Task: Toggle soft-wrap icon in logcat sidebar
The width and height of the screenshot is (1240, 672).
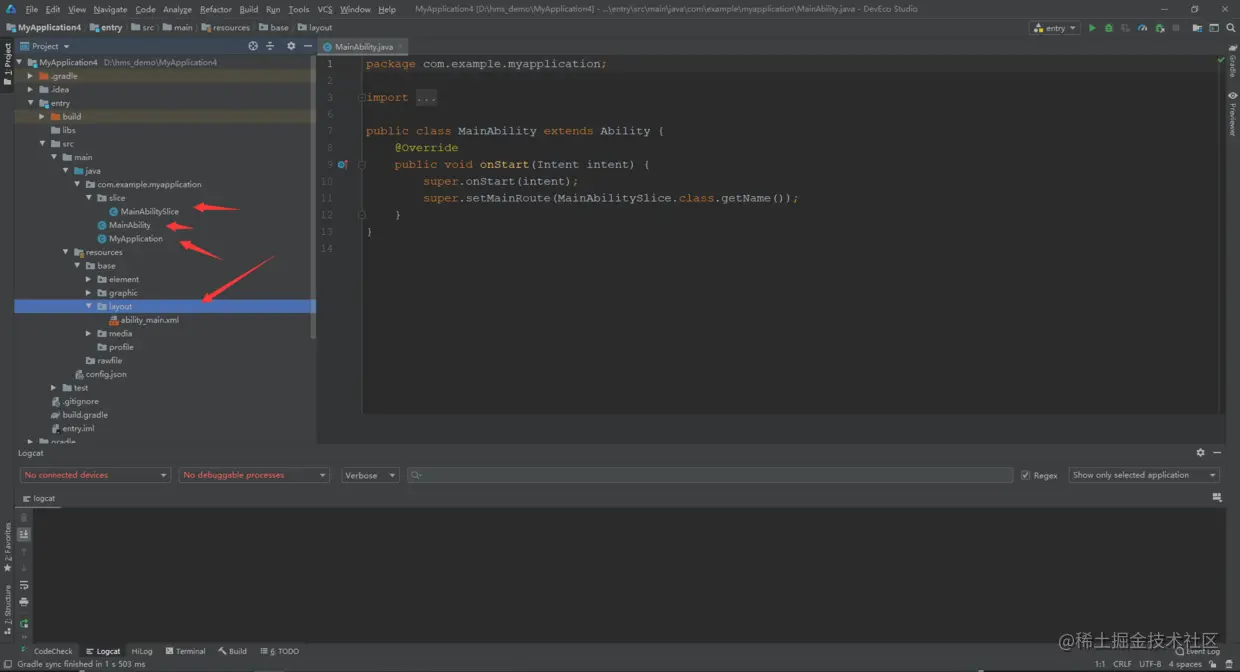Action: (x=24, y=585)
